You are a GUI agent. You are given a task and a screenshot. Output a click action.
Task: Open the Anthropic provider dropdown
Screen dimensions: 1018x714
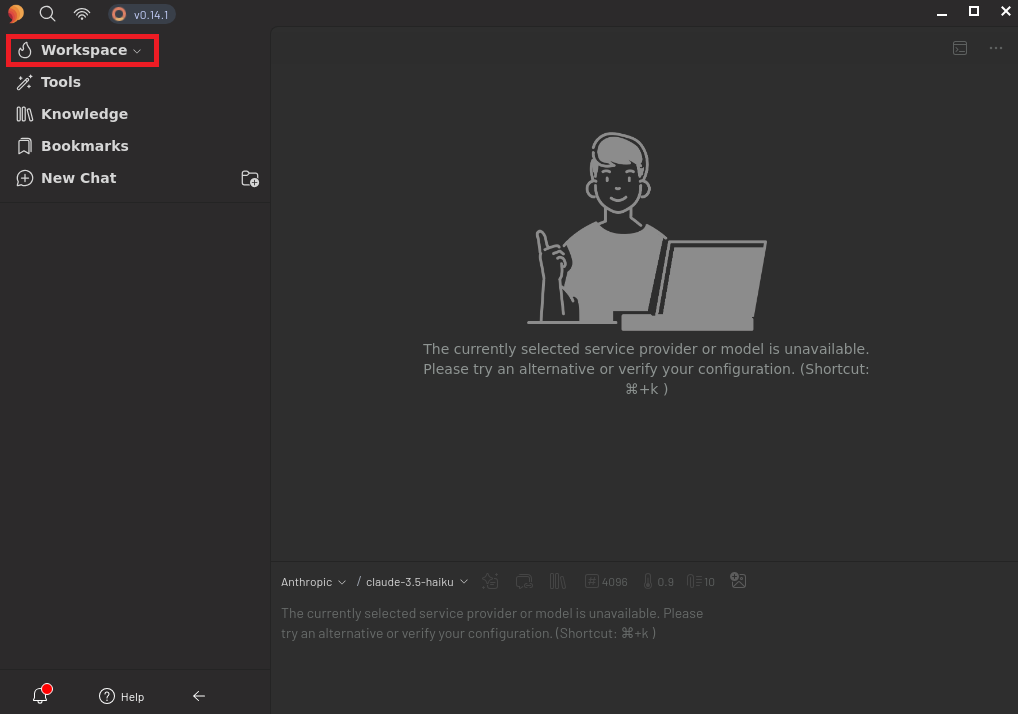click(x=313, y=582)
